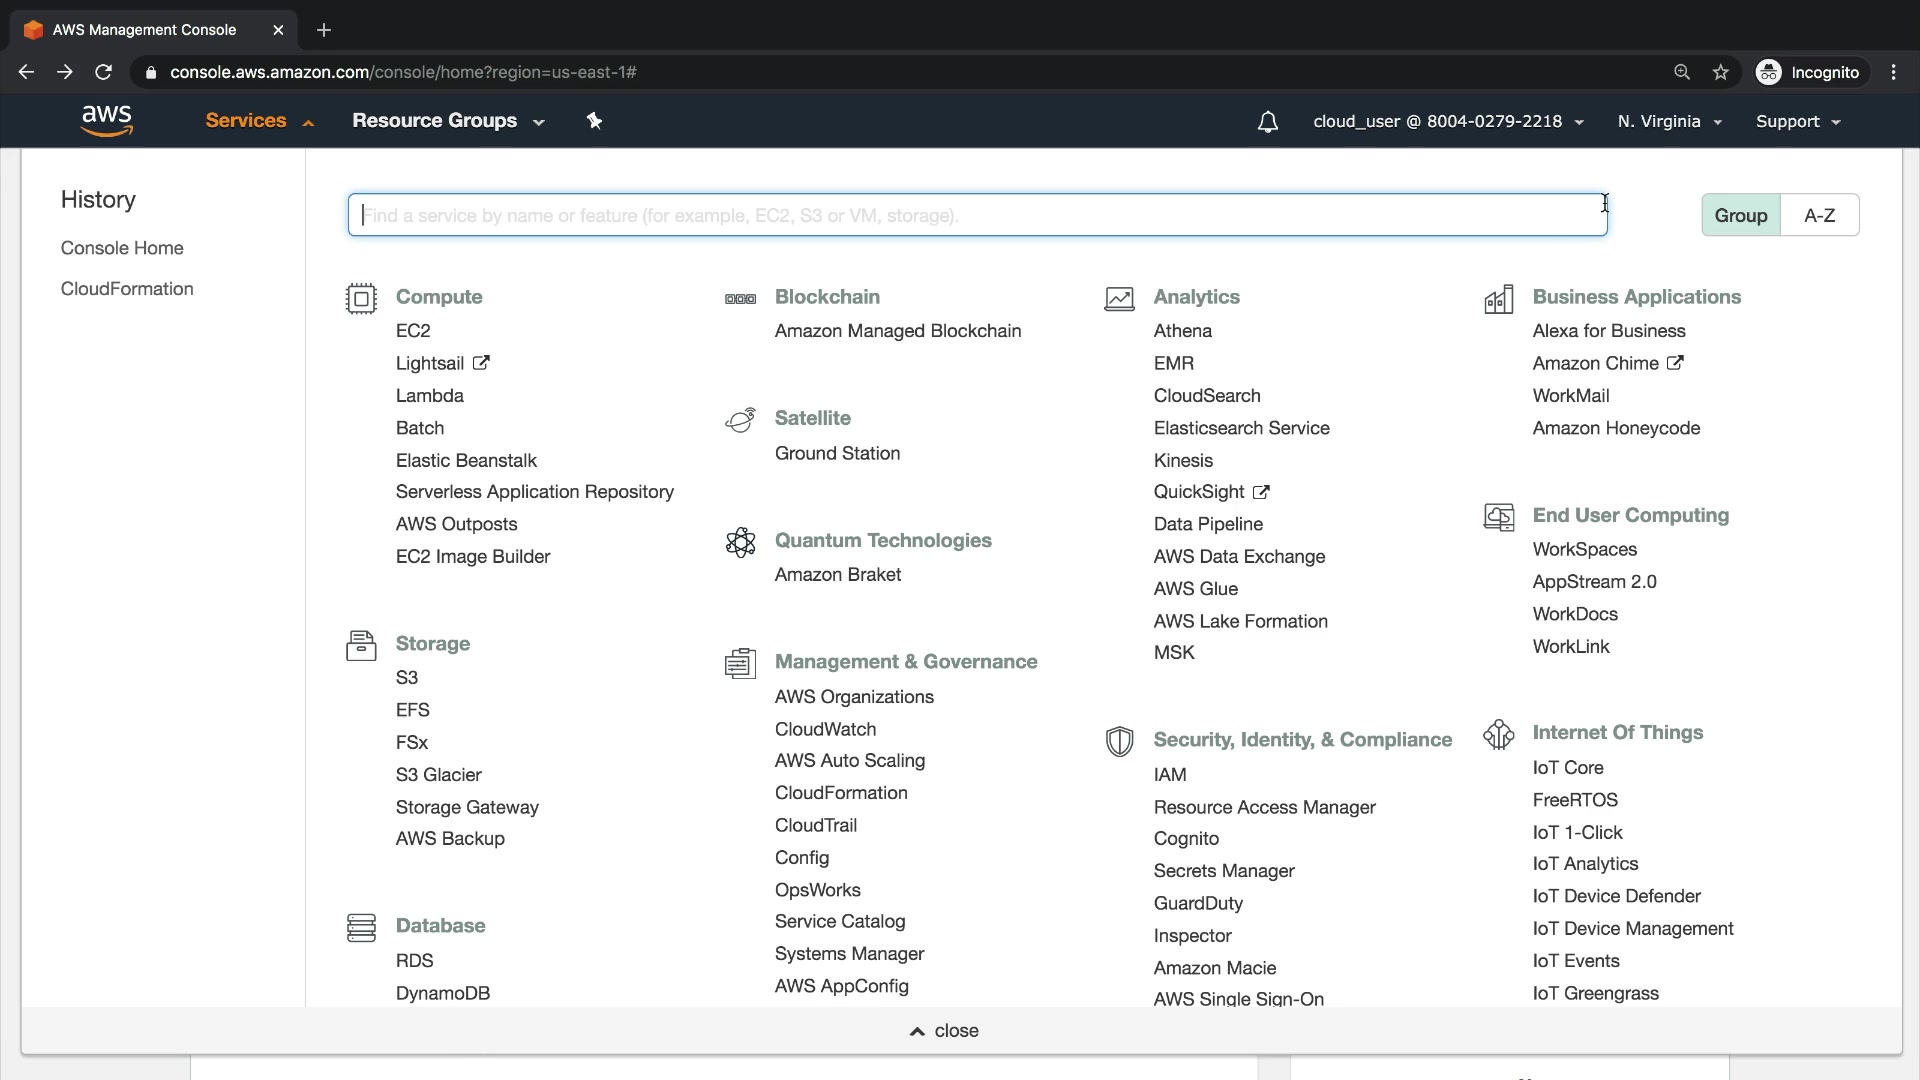Close the services panel
The width and height of the screenshot is (1920, 1080).
944,1031
